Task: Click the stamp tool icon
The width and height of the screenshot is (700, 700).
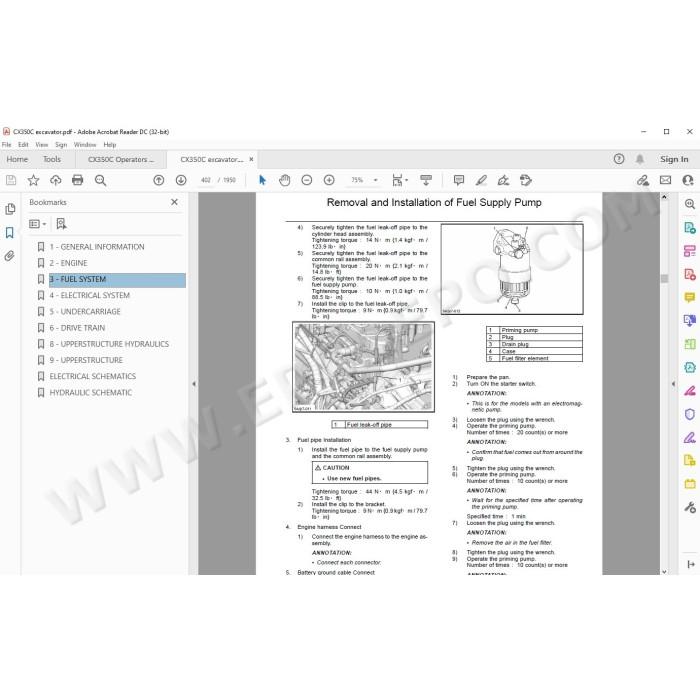Action: [x=526, y=180]
